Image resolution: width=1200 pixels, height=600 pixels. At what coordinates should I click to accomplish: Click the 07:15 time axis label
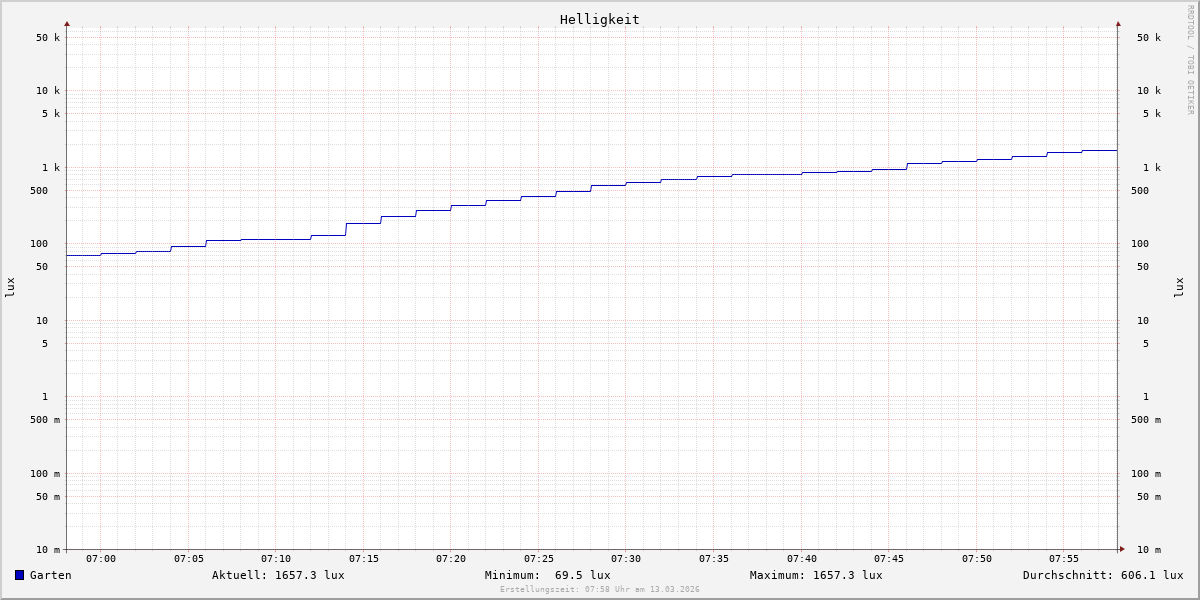(364, 559)
